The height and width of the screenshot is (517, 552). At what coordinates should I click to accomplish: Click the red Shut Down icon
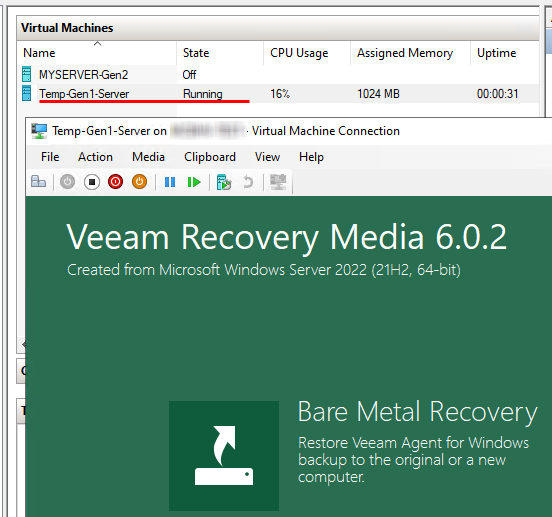click(x=115, y=182)
